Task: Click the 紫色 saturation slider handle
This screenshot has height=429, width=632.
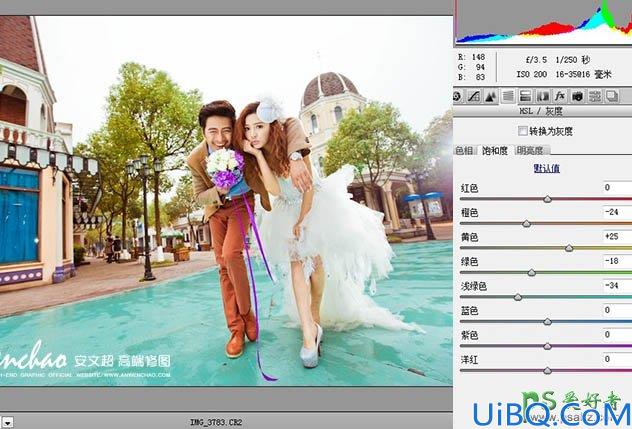Action: pos(547,346)
